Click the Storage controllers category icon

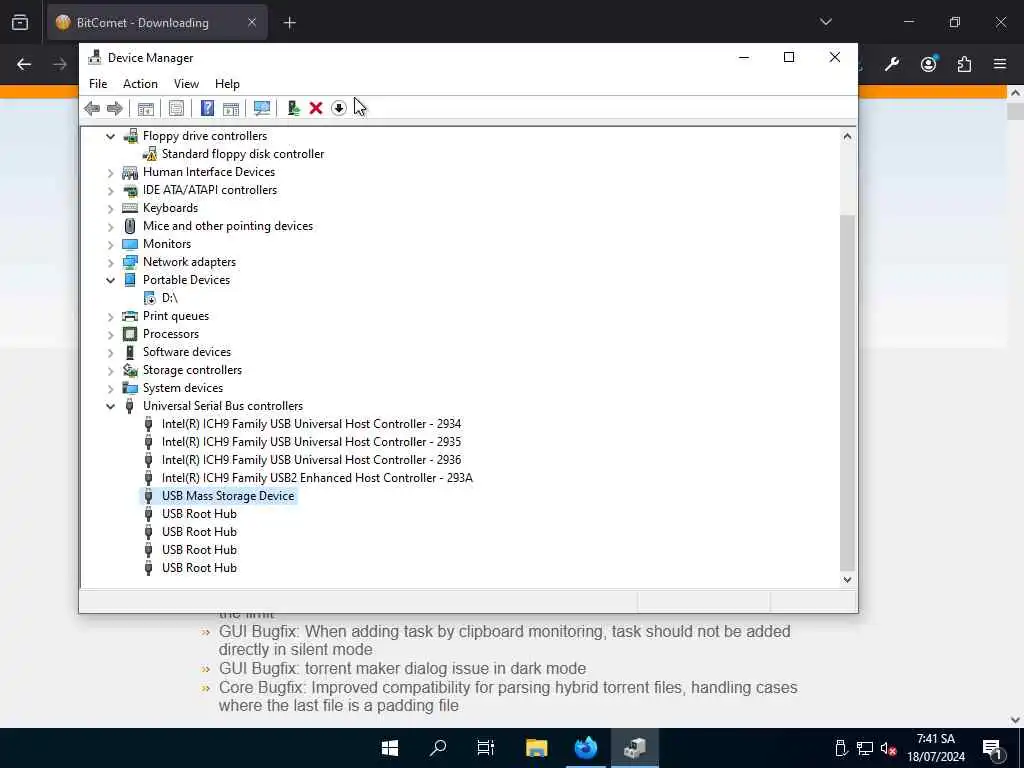click(x=131, y=370)
